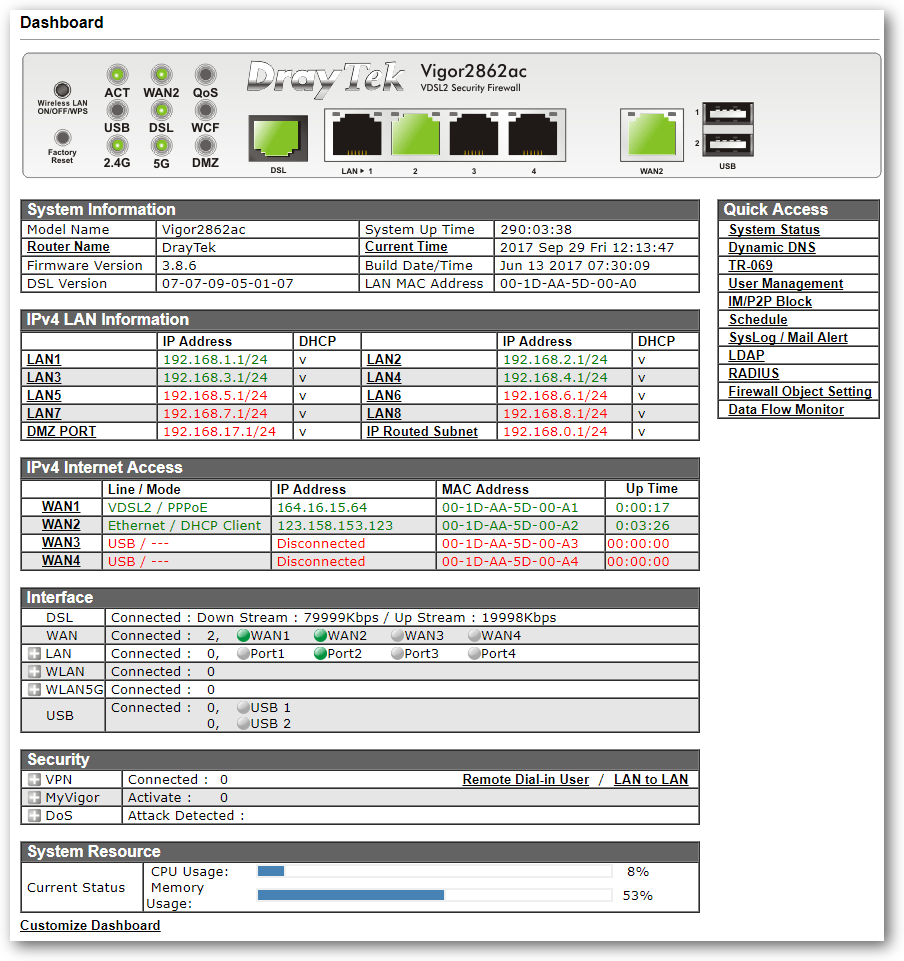Click LAN port 4 on router image
904x961 pixels.
click(x=533, y=135)
